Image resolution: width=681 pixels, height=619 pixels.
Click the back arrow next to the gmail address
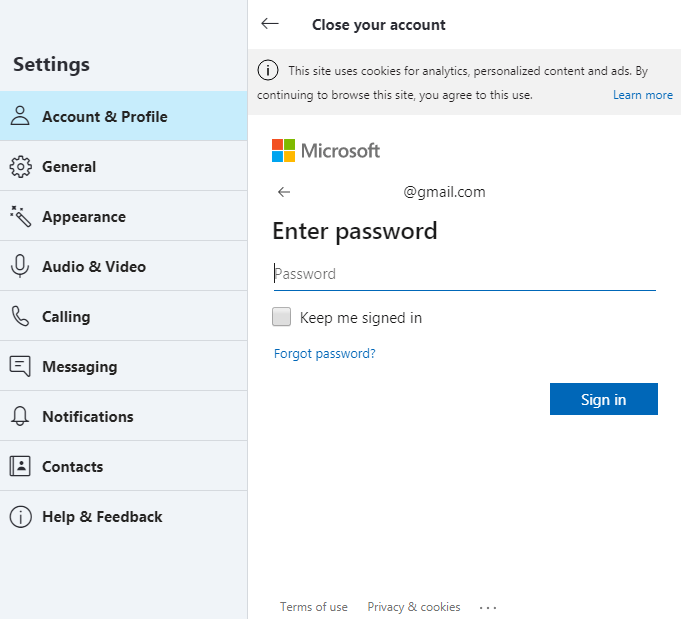[284, 192]
